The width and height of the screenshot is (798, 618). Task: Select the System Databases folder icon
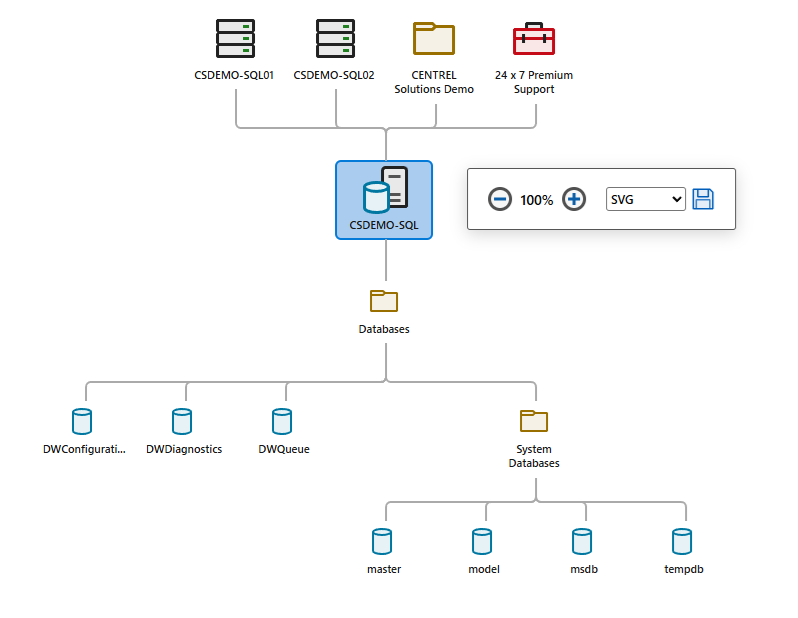click(x=534, y=421)
